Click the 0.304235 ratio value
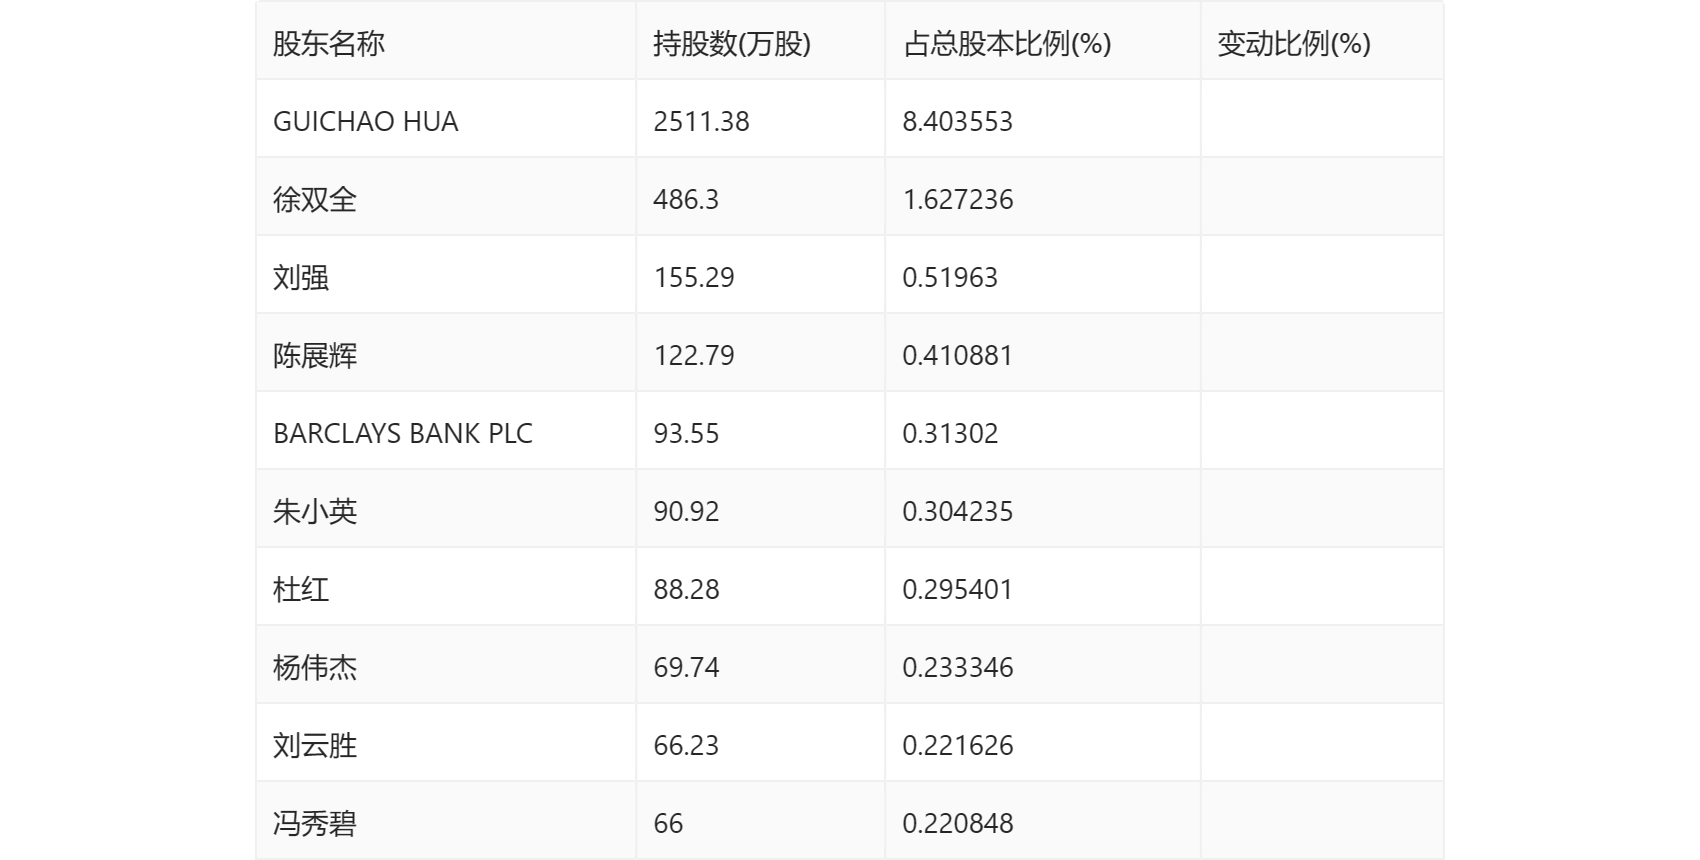1700x860 pixels. point(957,512)
